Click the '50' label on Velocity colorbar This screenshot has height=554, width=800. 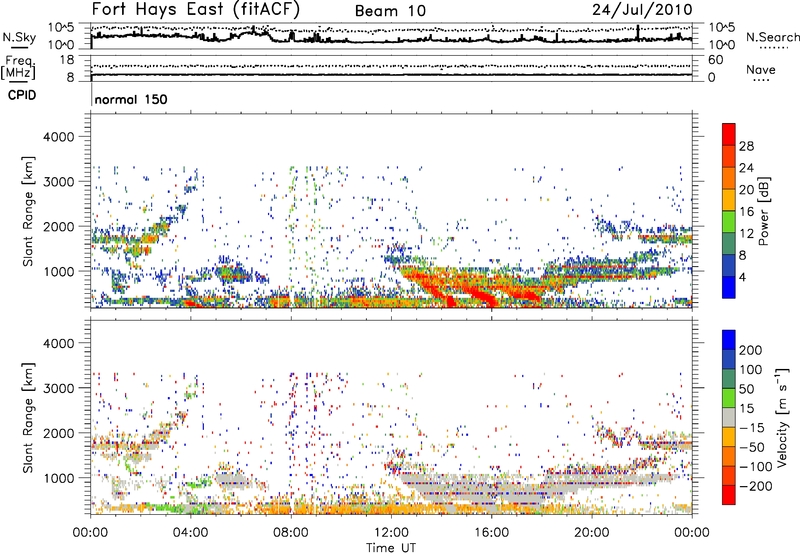point(746,389)
